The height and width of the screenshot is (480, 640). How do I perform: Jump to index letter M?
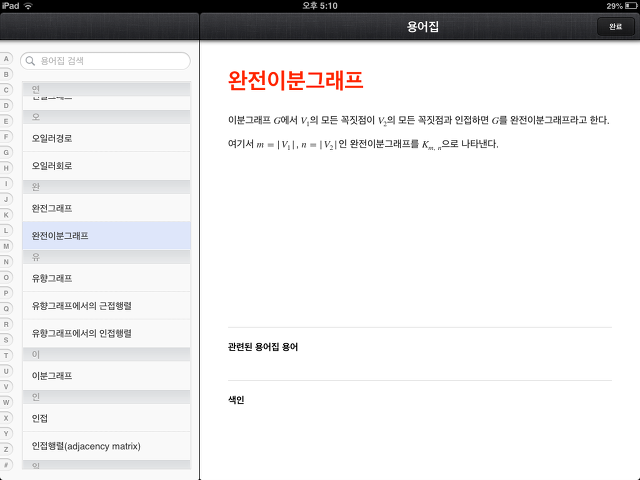click(x=6, y=246)
